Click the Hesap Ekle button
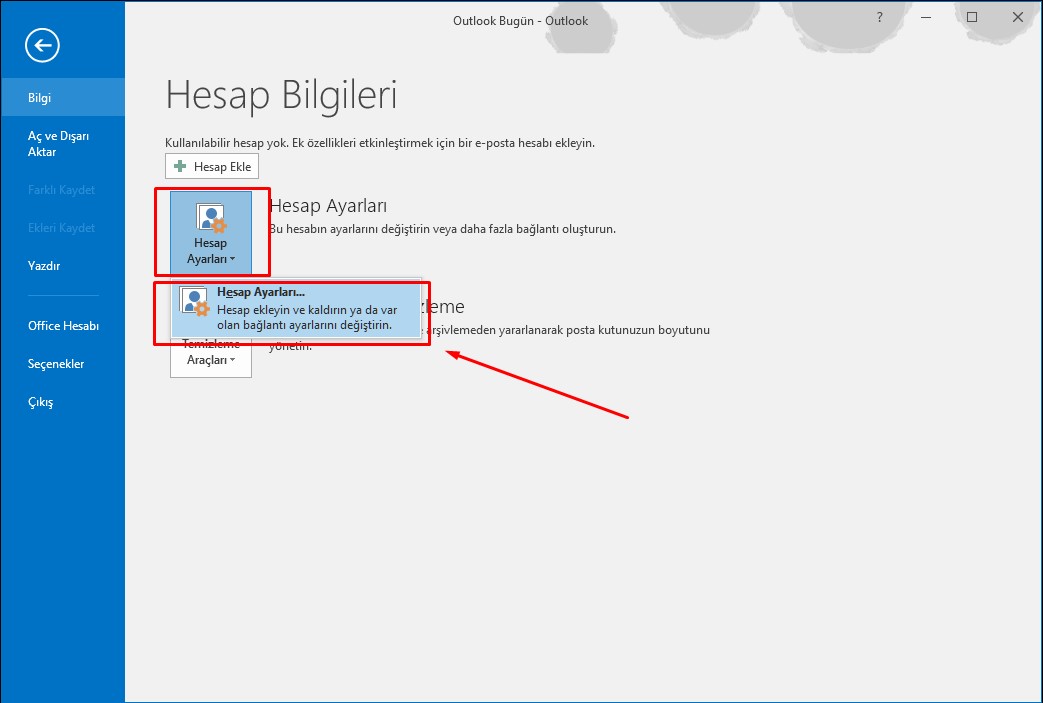The height and width of the screenshot is (703, 1043). point(212,166)
